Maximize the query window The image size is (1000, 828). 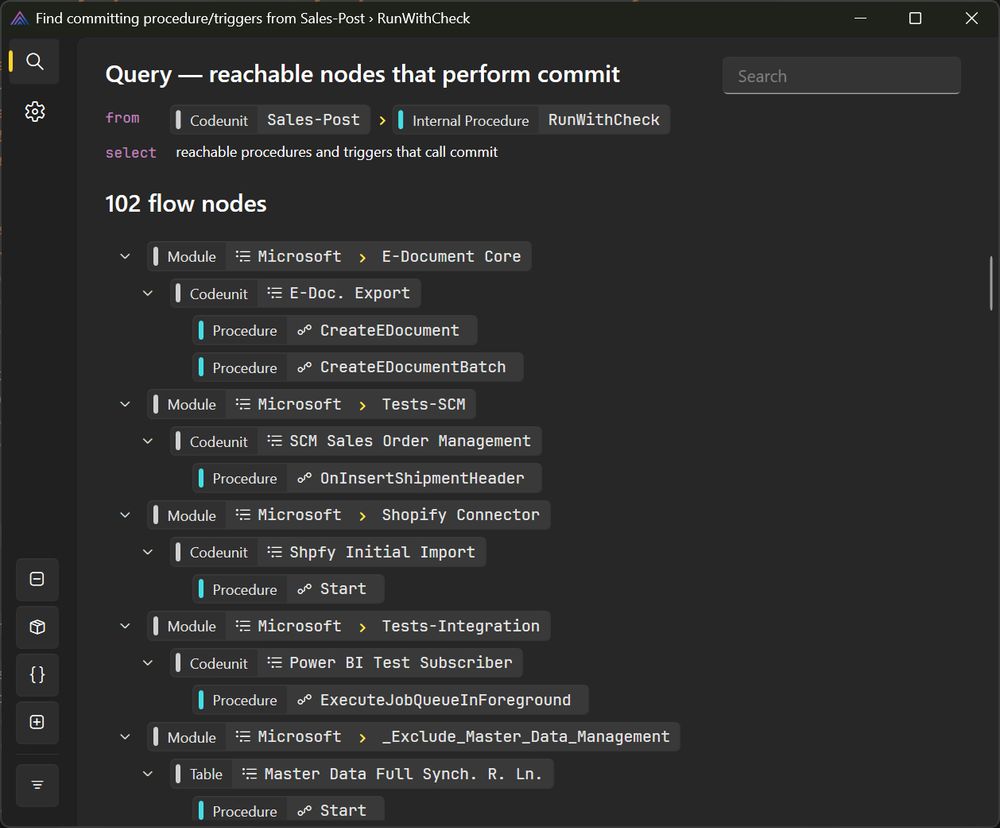click(x=915, y=18)
